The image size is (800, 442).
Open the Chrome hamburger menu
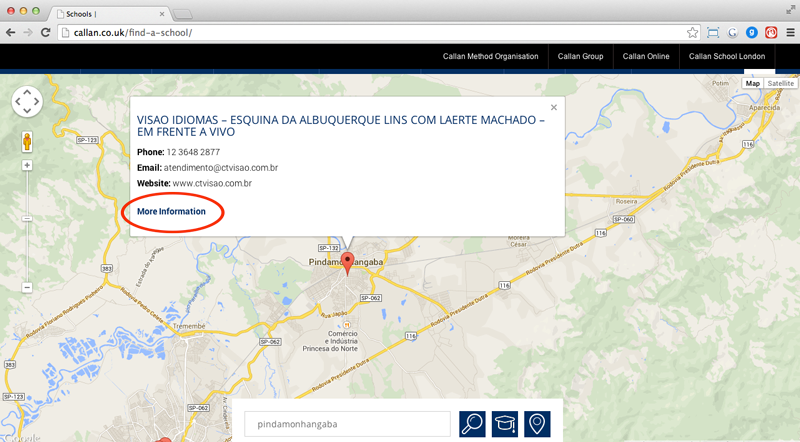tap(790, 33)
